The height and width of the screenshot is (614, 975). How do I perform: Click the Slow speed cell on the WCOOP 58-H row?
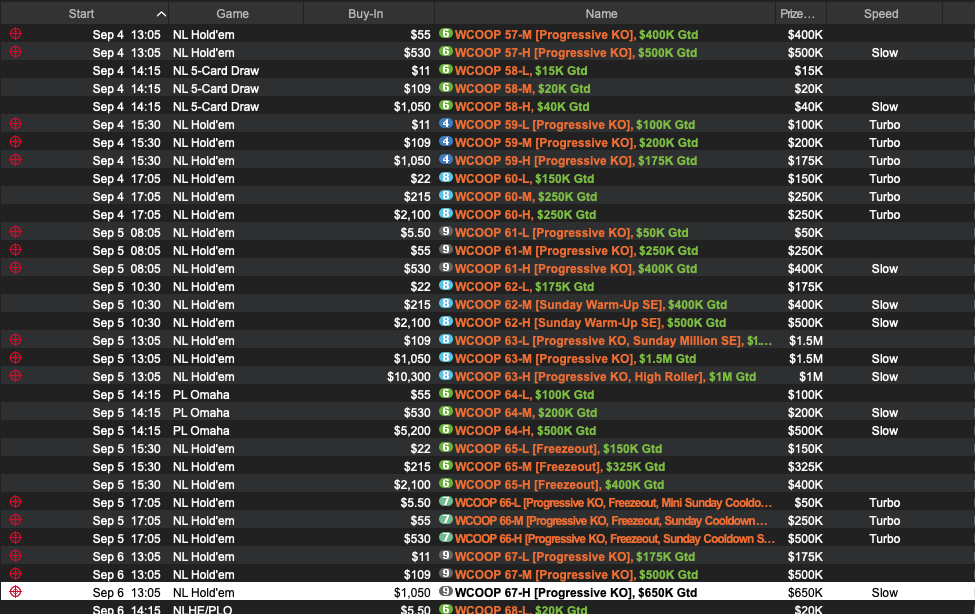tap(884, 107)
